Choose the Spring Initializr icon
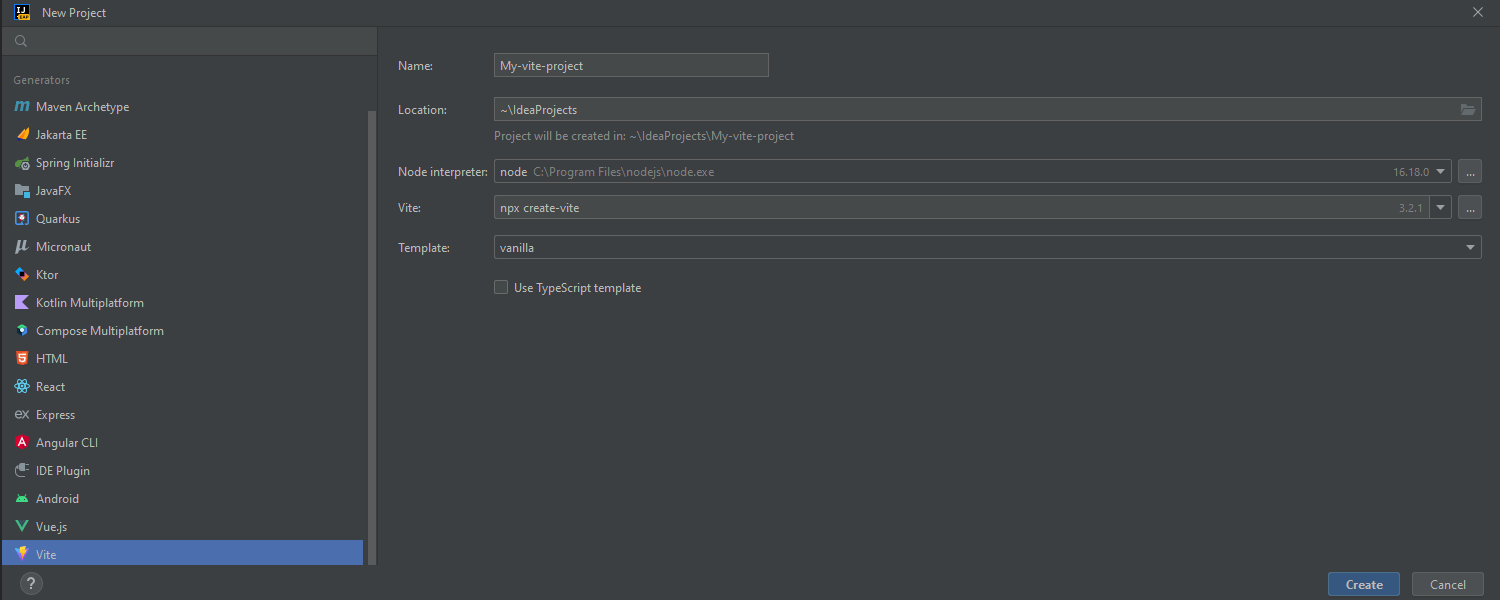1500x600 pixels. click(22, 163)
